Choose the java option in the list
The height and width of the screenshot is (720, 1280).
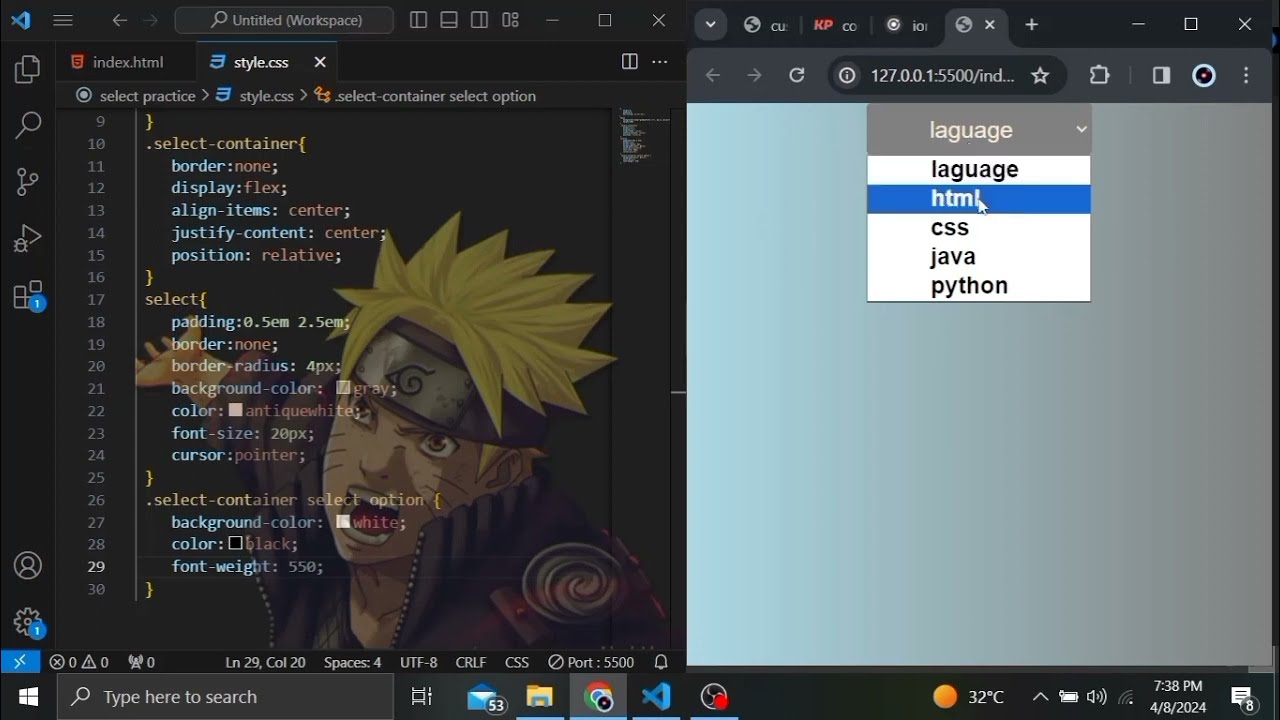click(x=979, y=257)
